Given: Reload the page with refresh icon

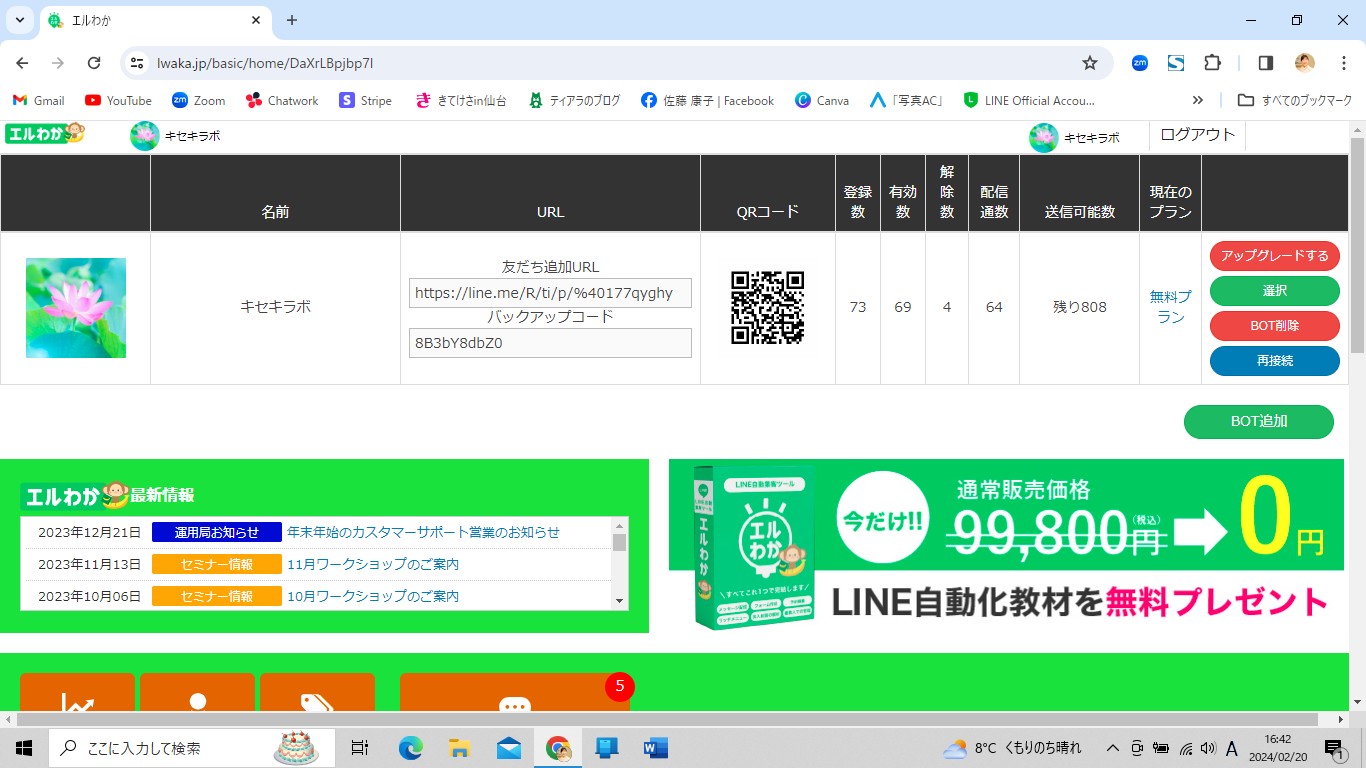Looking at the screenshot, I should click(94, 63).
